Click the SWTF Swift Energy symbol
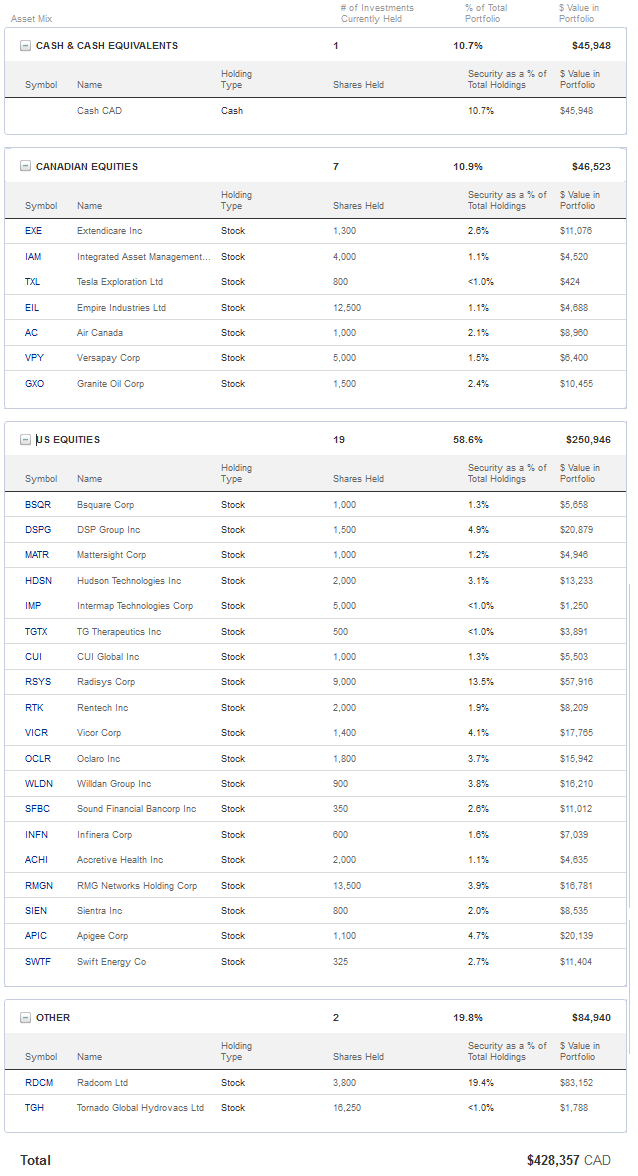 point(37,962)
